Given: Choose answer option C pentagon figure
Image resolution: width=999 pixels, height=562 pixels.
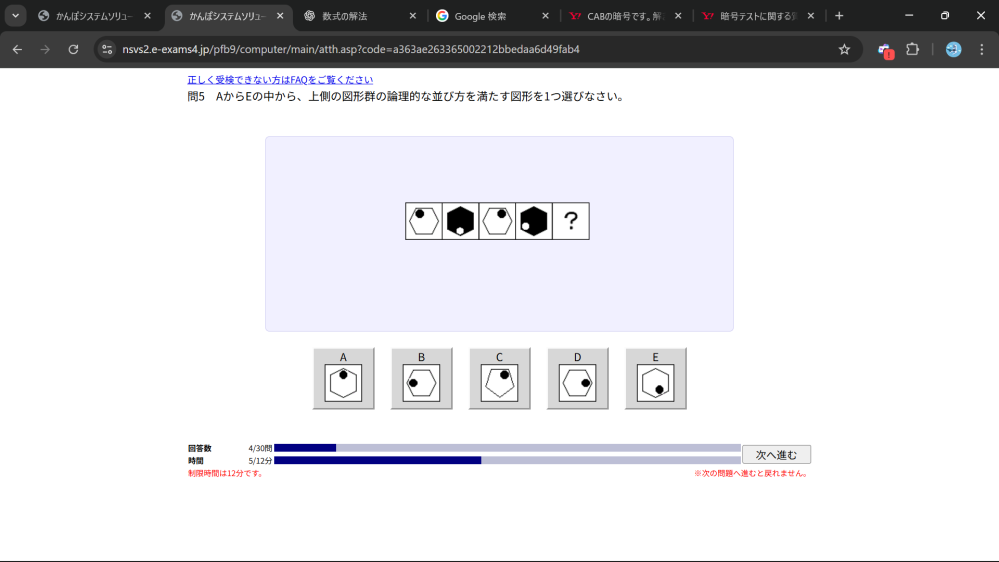Looking at the screenshot, I should tap(499, 379).
